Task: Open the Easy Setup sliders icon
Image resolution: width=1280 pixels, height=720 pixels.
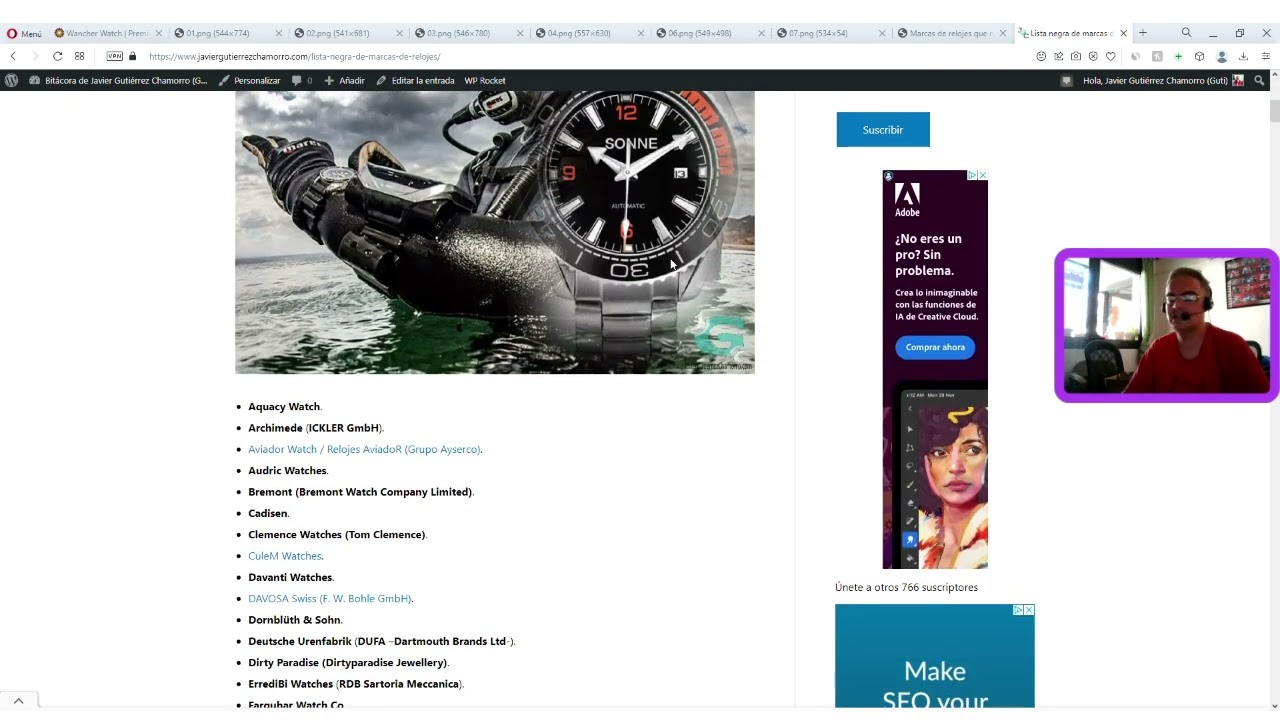Action: pyautogui.click(x=1265, y=56)
